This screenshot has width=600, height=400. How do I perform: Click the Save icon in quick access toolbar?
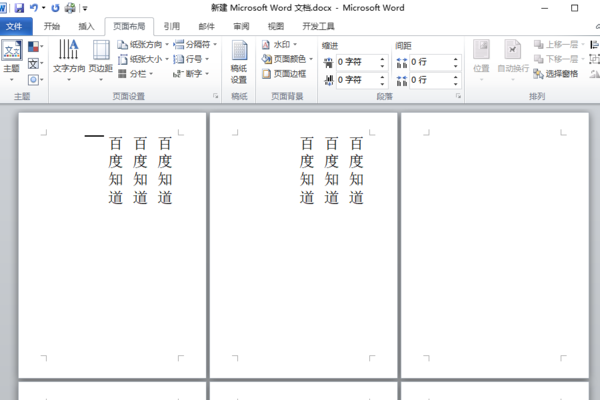point(19,8)
